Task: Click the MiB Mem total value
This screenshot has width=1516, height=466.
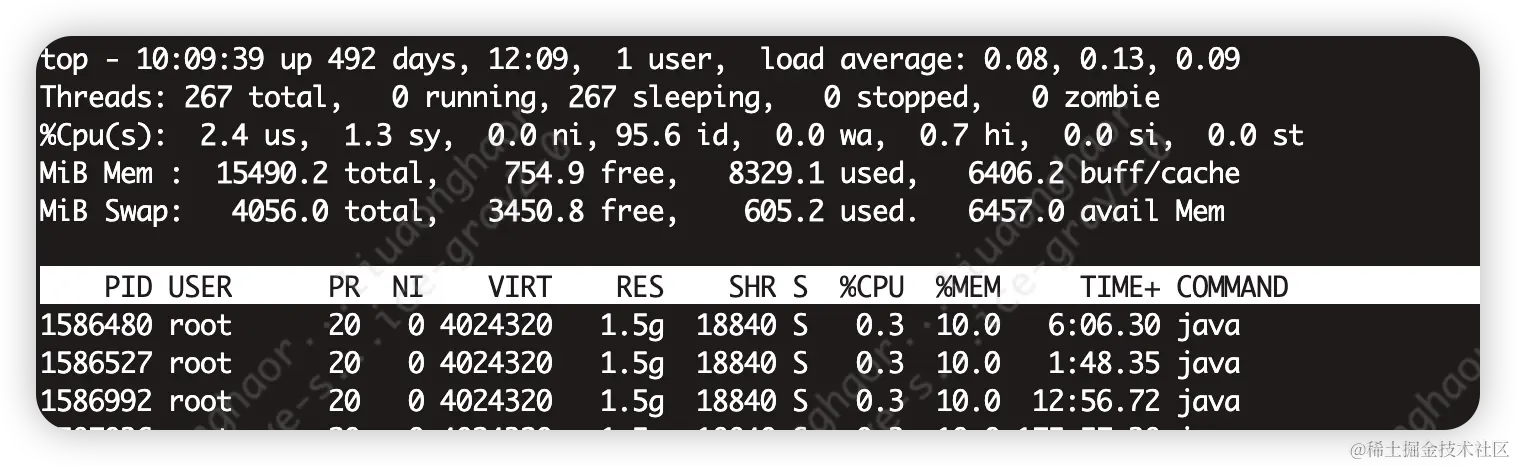Action: (x=272, y=173)
